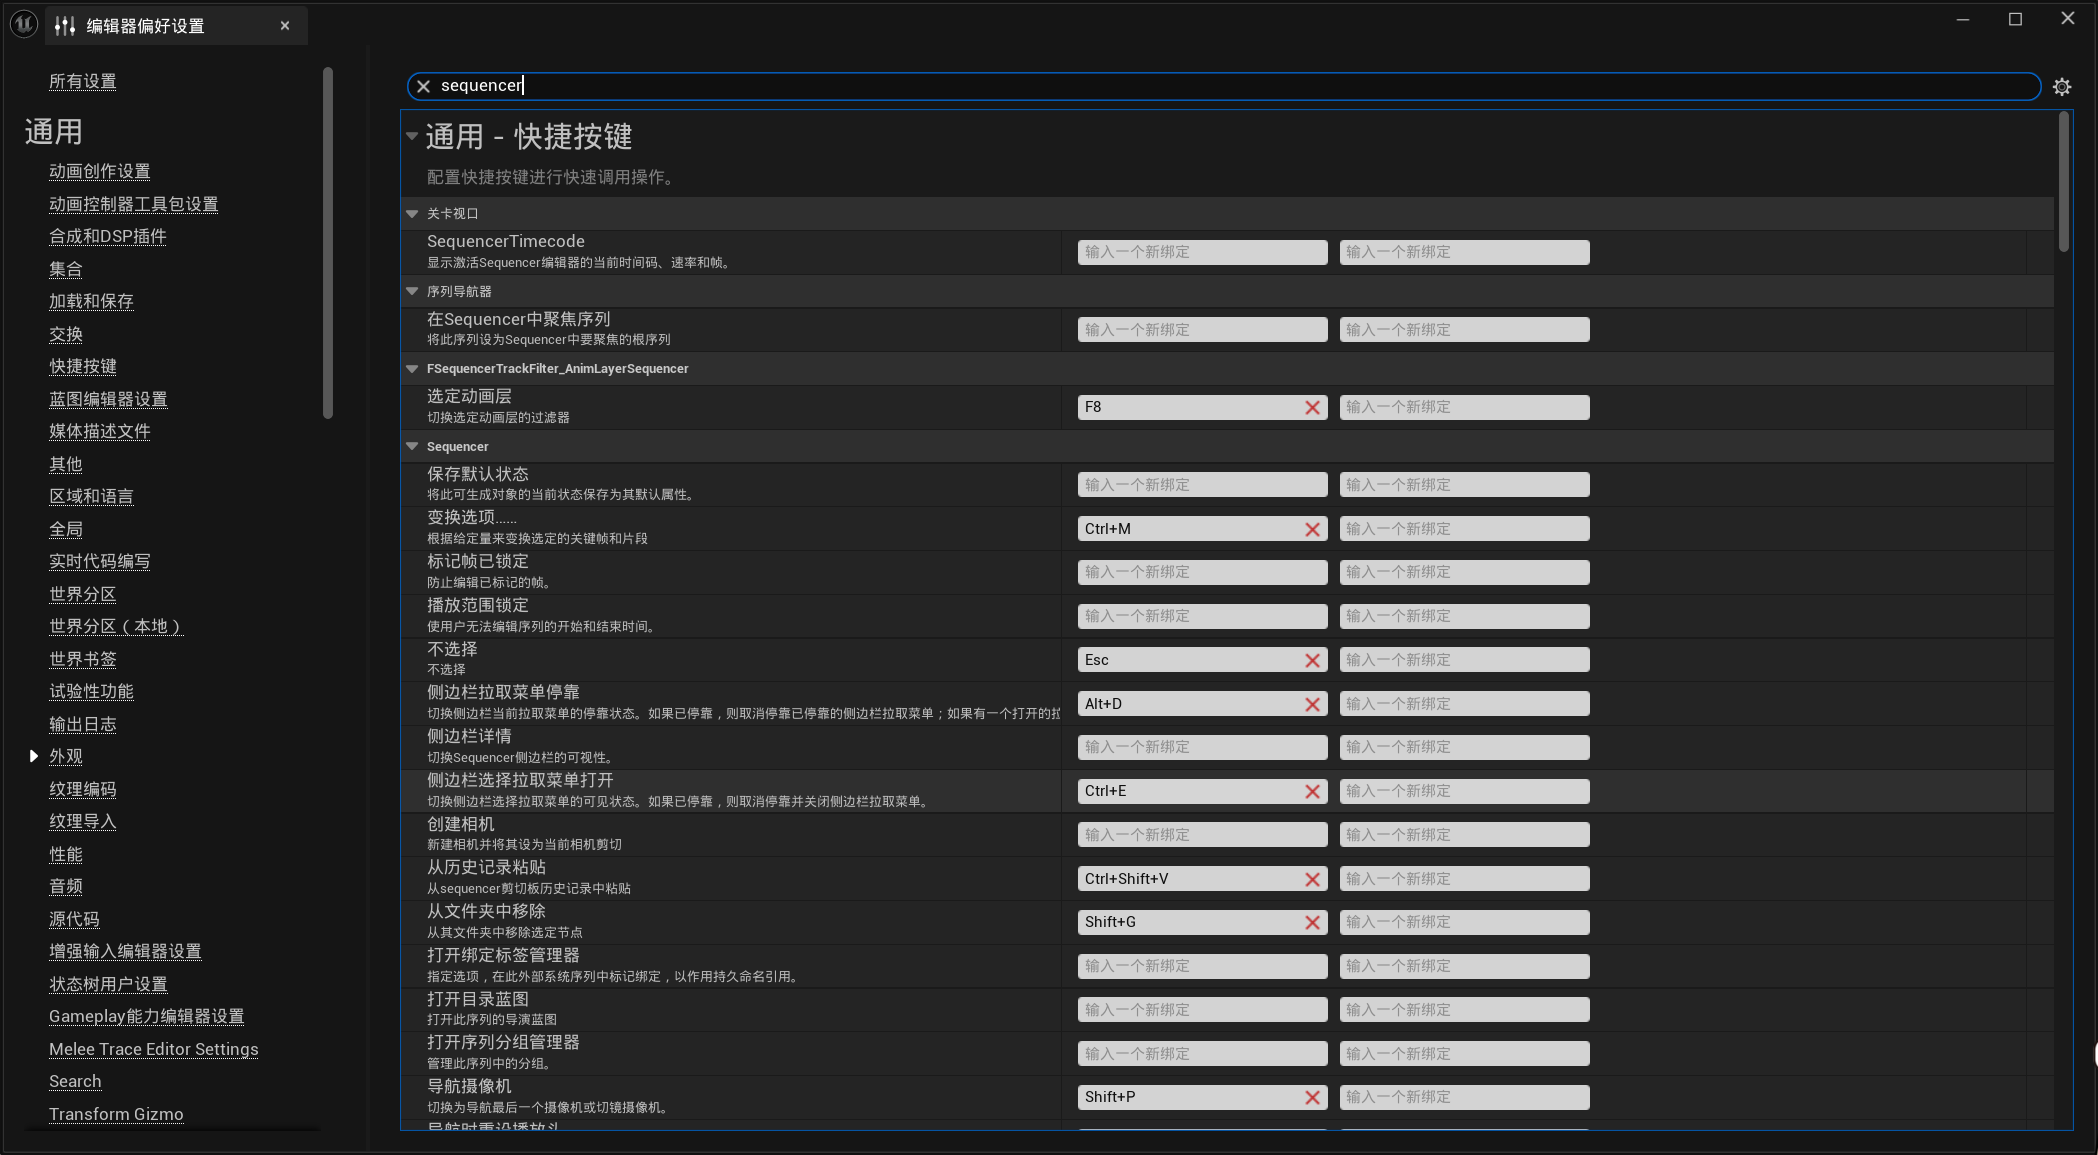Image resolution: width=2098 pixels, height=1155 pixels.
Task: Set second binding for 不选择
Action: (1464, 660)
